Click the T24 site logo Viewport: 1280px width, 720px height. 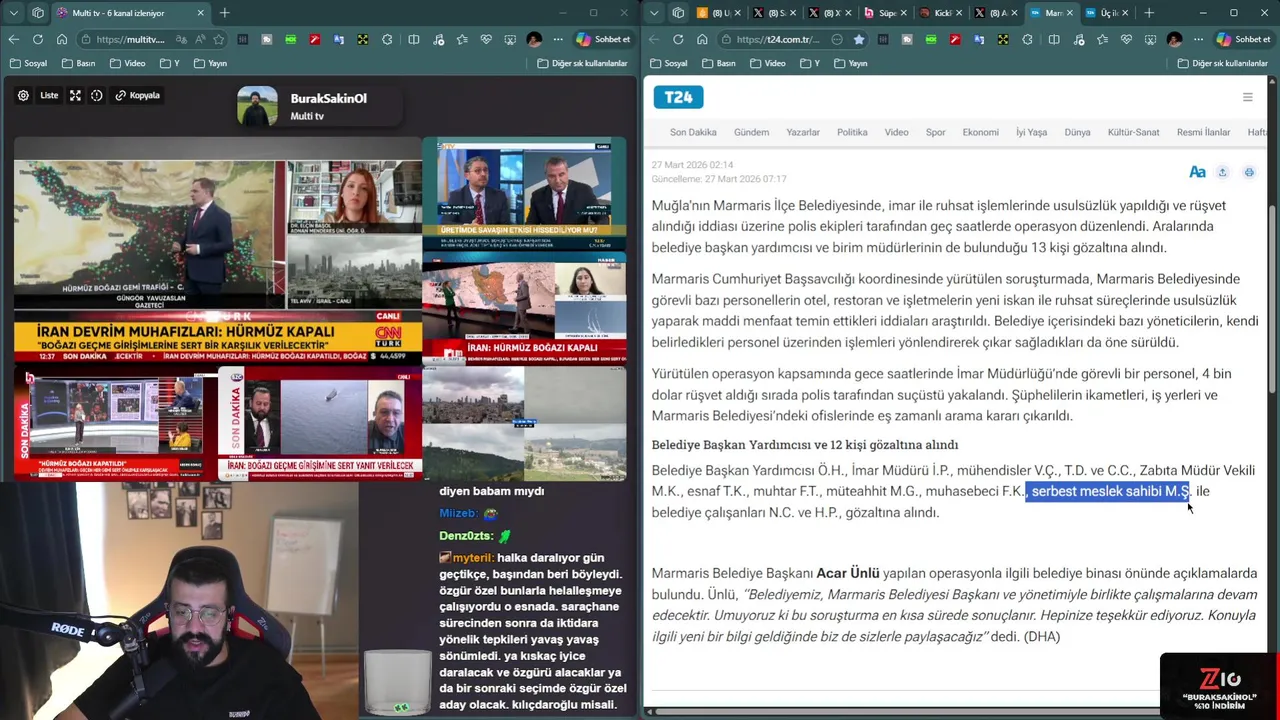pos(679,97)
